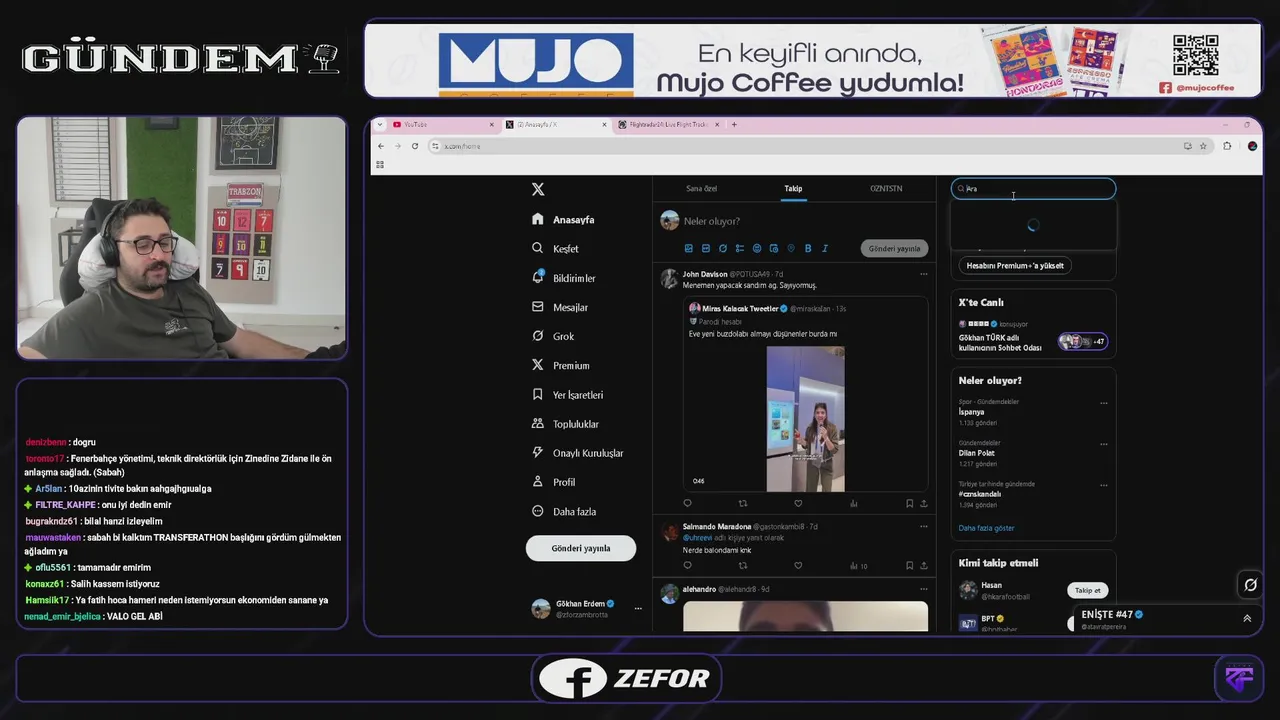Open more options for #cznskandalı trend
The image size is (1280, 720).
(x=1104, y=485)
